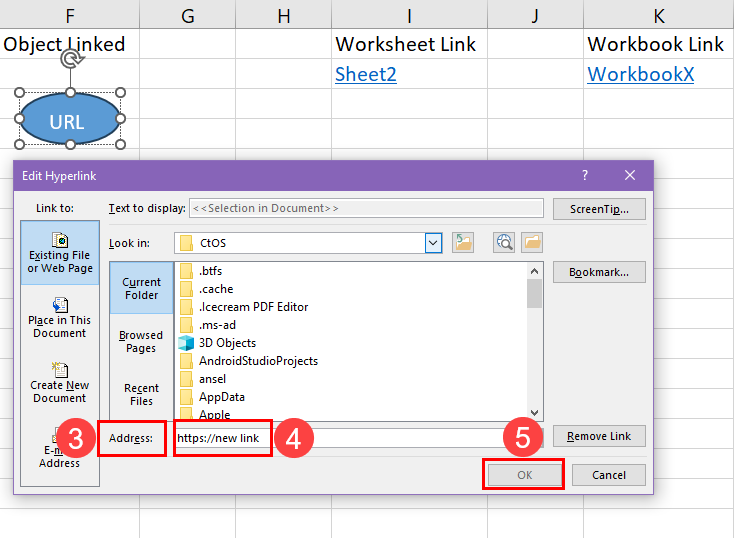
Task: Select column K header
Action: coord(659,15)
